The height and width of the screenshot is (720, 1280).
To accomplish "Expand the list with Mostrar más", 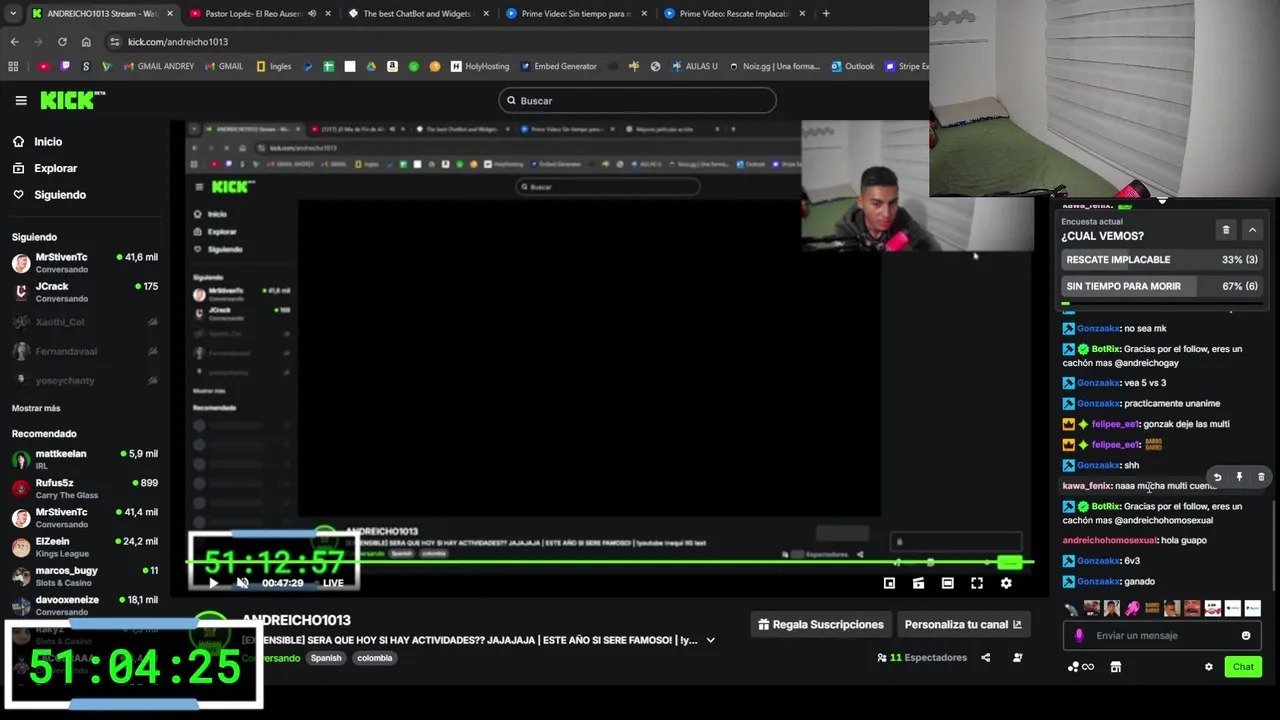I will point(36,408).
